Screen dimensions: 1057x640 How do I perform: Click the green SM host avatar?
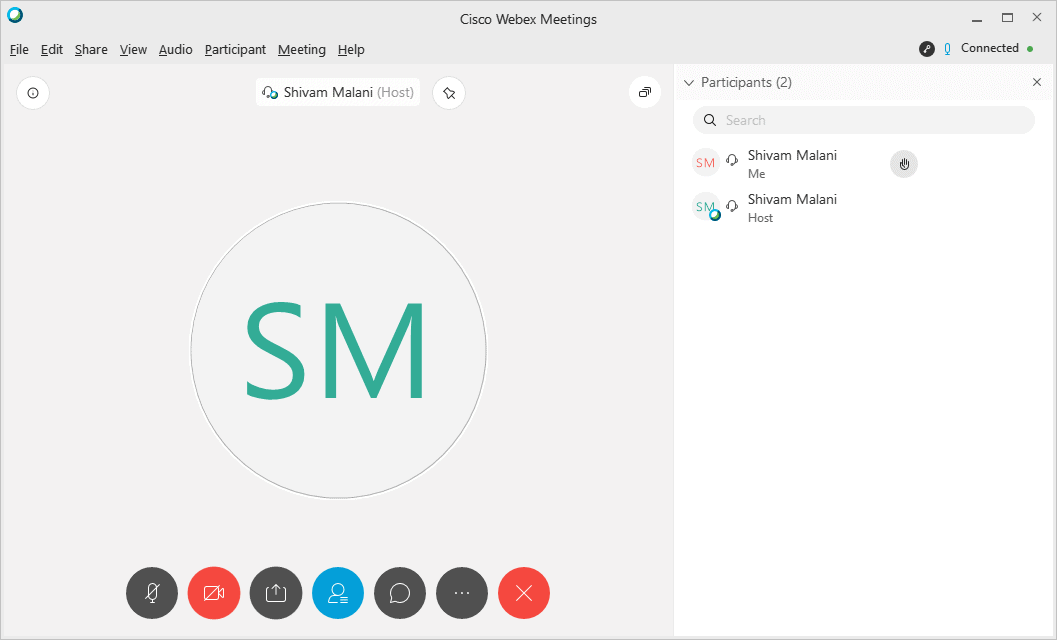pos(706,206)
